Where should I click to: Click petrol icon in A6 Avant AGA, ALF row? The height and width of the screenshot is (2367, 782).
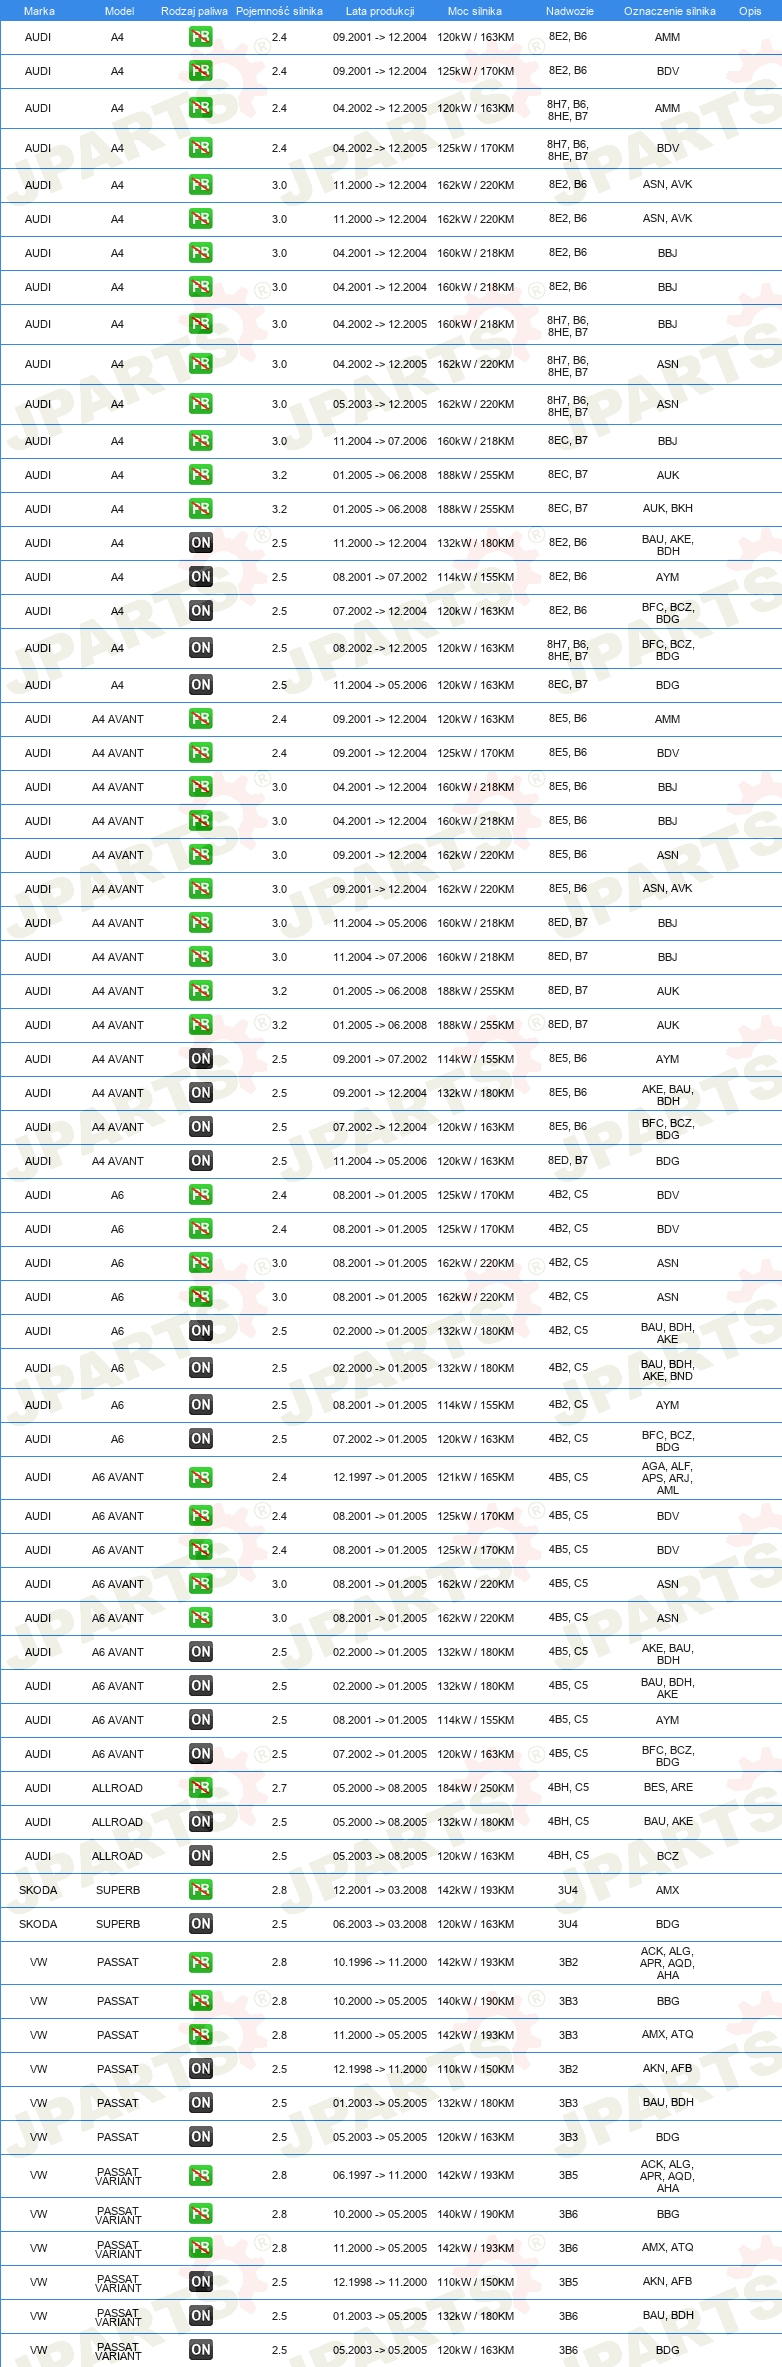(x=200, y=1477)
